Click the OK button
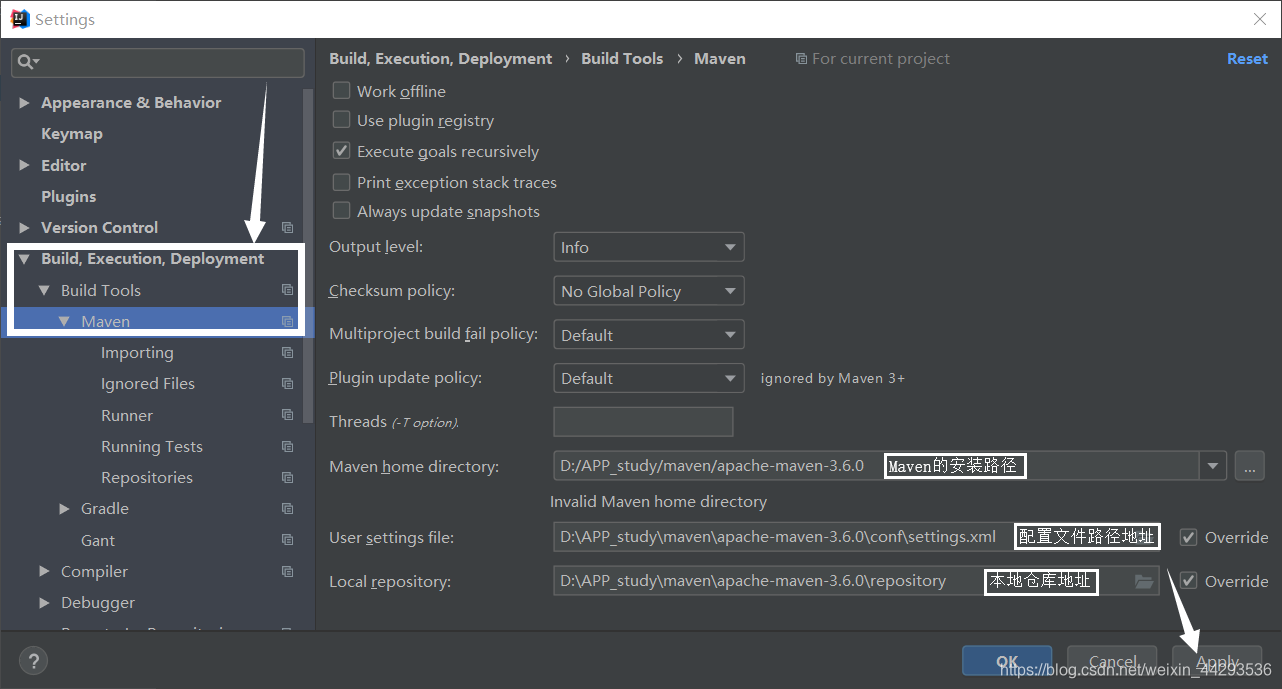Image resolution: width=1282 pixels, height=689 pixels. coord(1007,661)
